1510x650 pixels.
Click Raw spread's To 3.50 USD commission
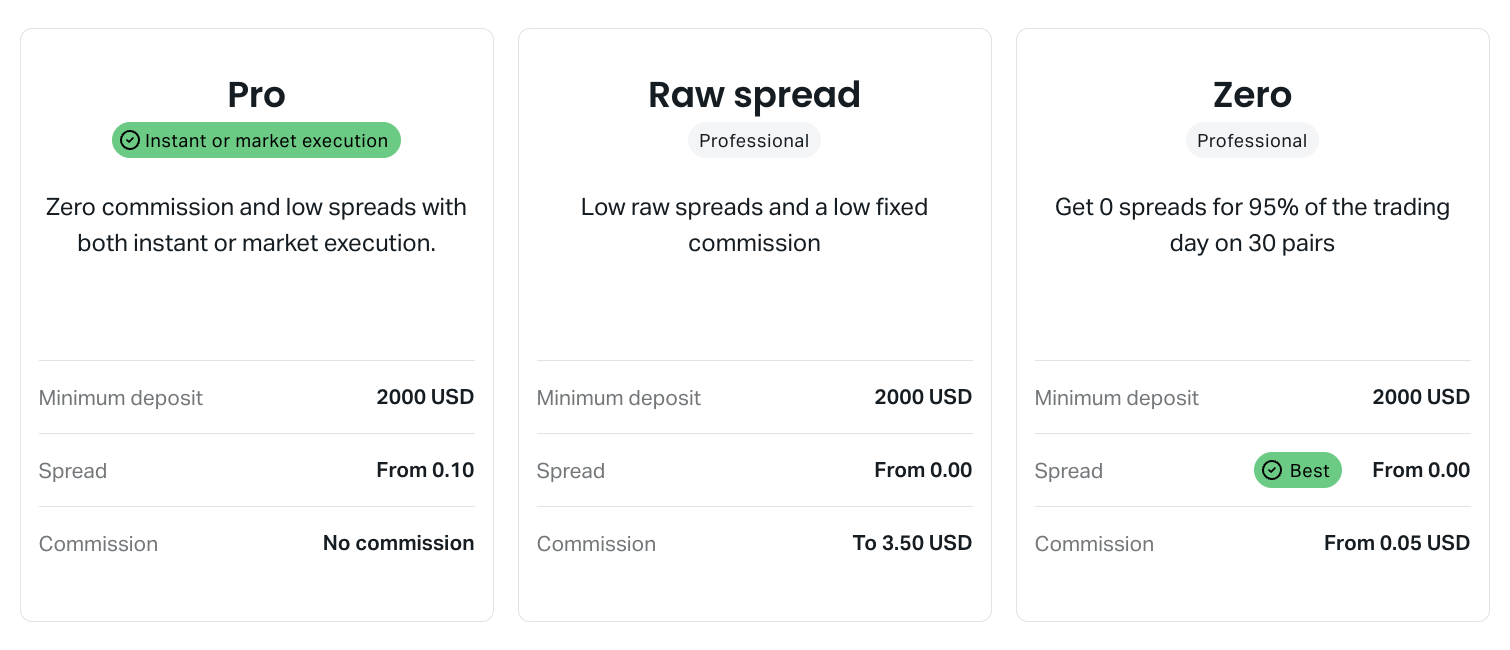[912, 543]
